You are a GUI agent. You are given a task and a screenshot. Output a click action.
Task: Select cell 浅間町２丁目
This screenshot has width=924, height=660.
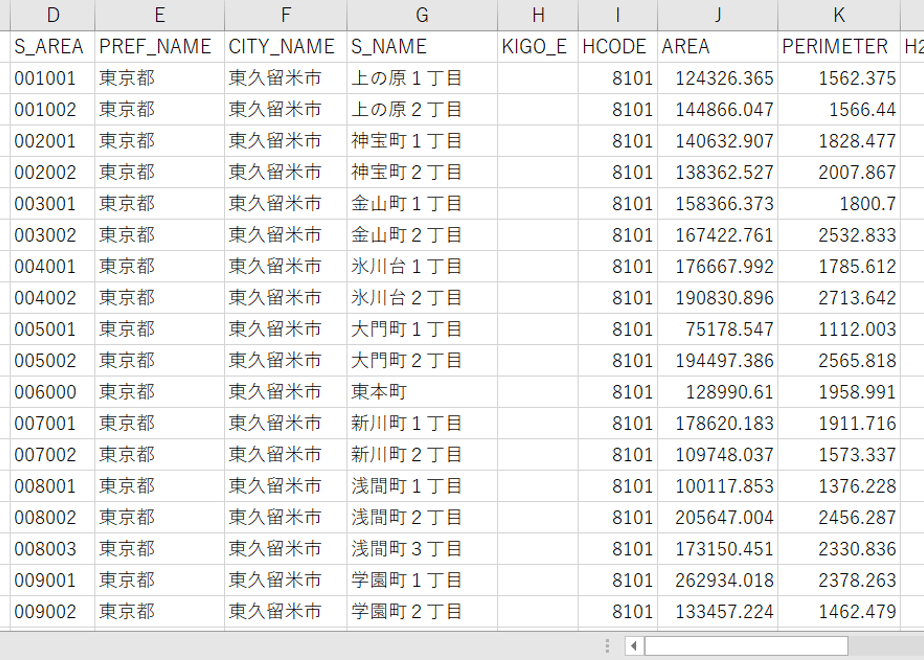(422, 517)
